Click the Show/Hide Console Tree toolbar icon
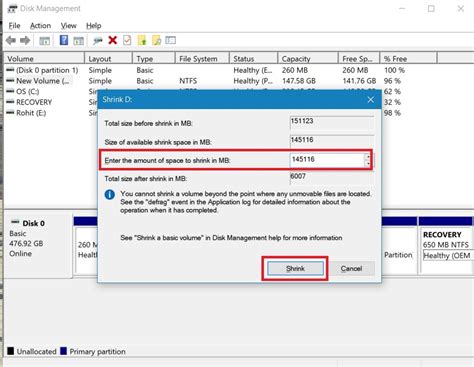474x367 pixels. [x=44, y=41]
